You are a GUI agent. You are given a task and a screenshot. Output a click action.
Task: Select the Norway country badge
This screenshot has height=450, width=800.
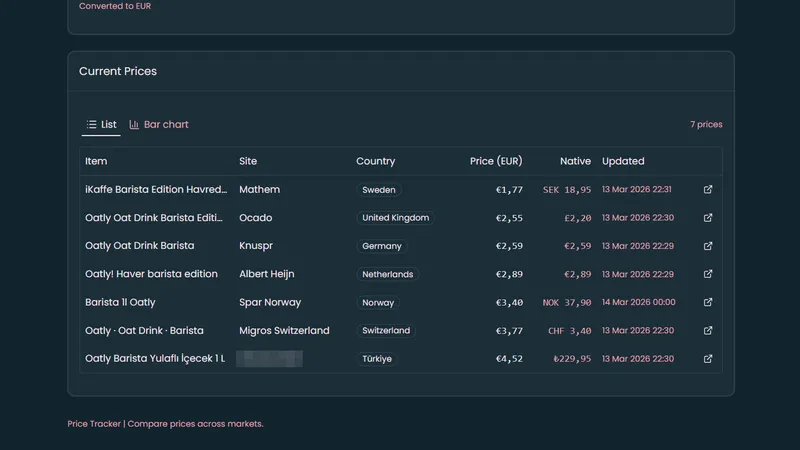pyautogui.click(x=378, y=303)
